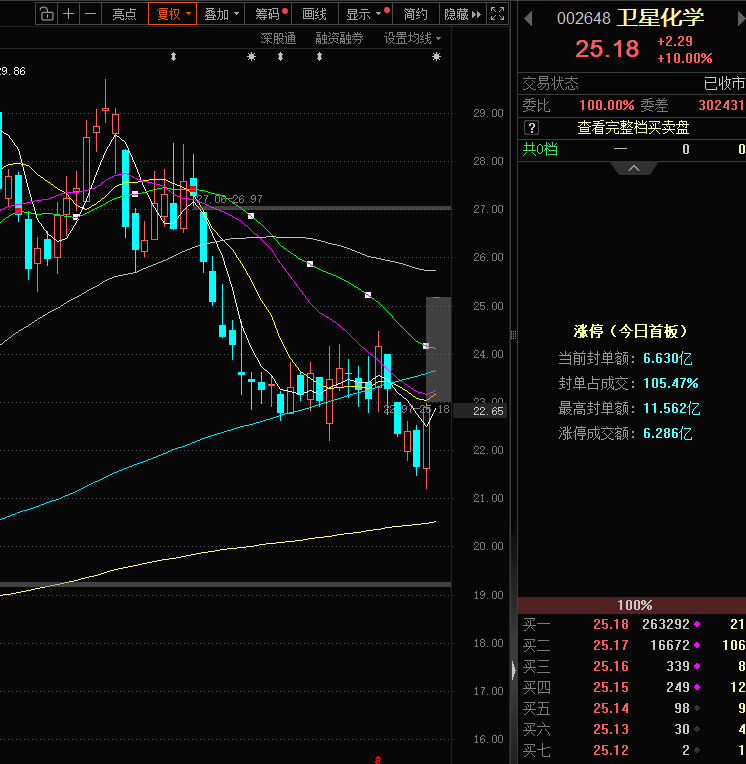Toggle 画线 drawing tools
Screen dimensions: 746x764
pos(314,14)
